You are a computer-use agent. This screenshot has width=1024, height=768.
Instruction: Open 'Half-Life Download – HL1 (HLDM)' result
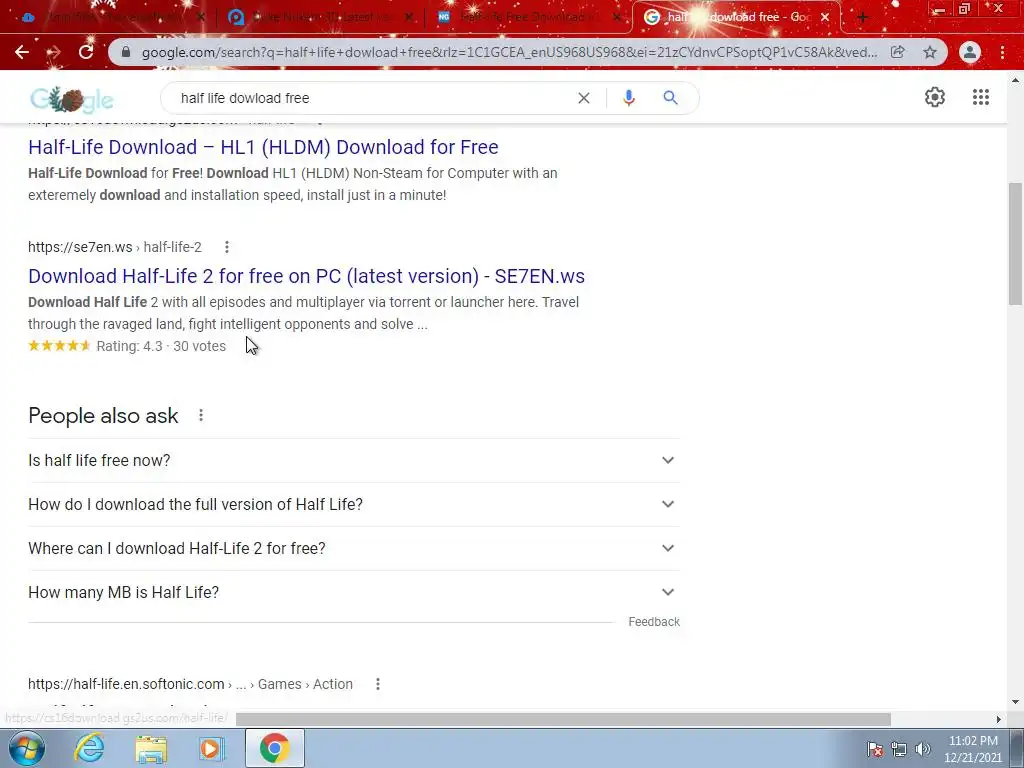[x=263, y=147]
